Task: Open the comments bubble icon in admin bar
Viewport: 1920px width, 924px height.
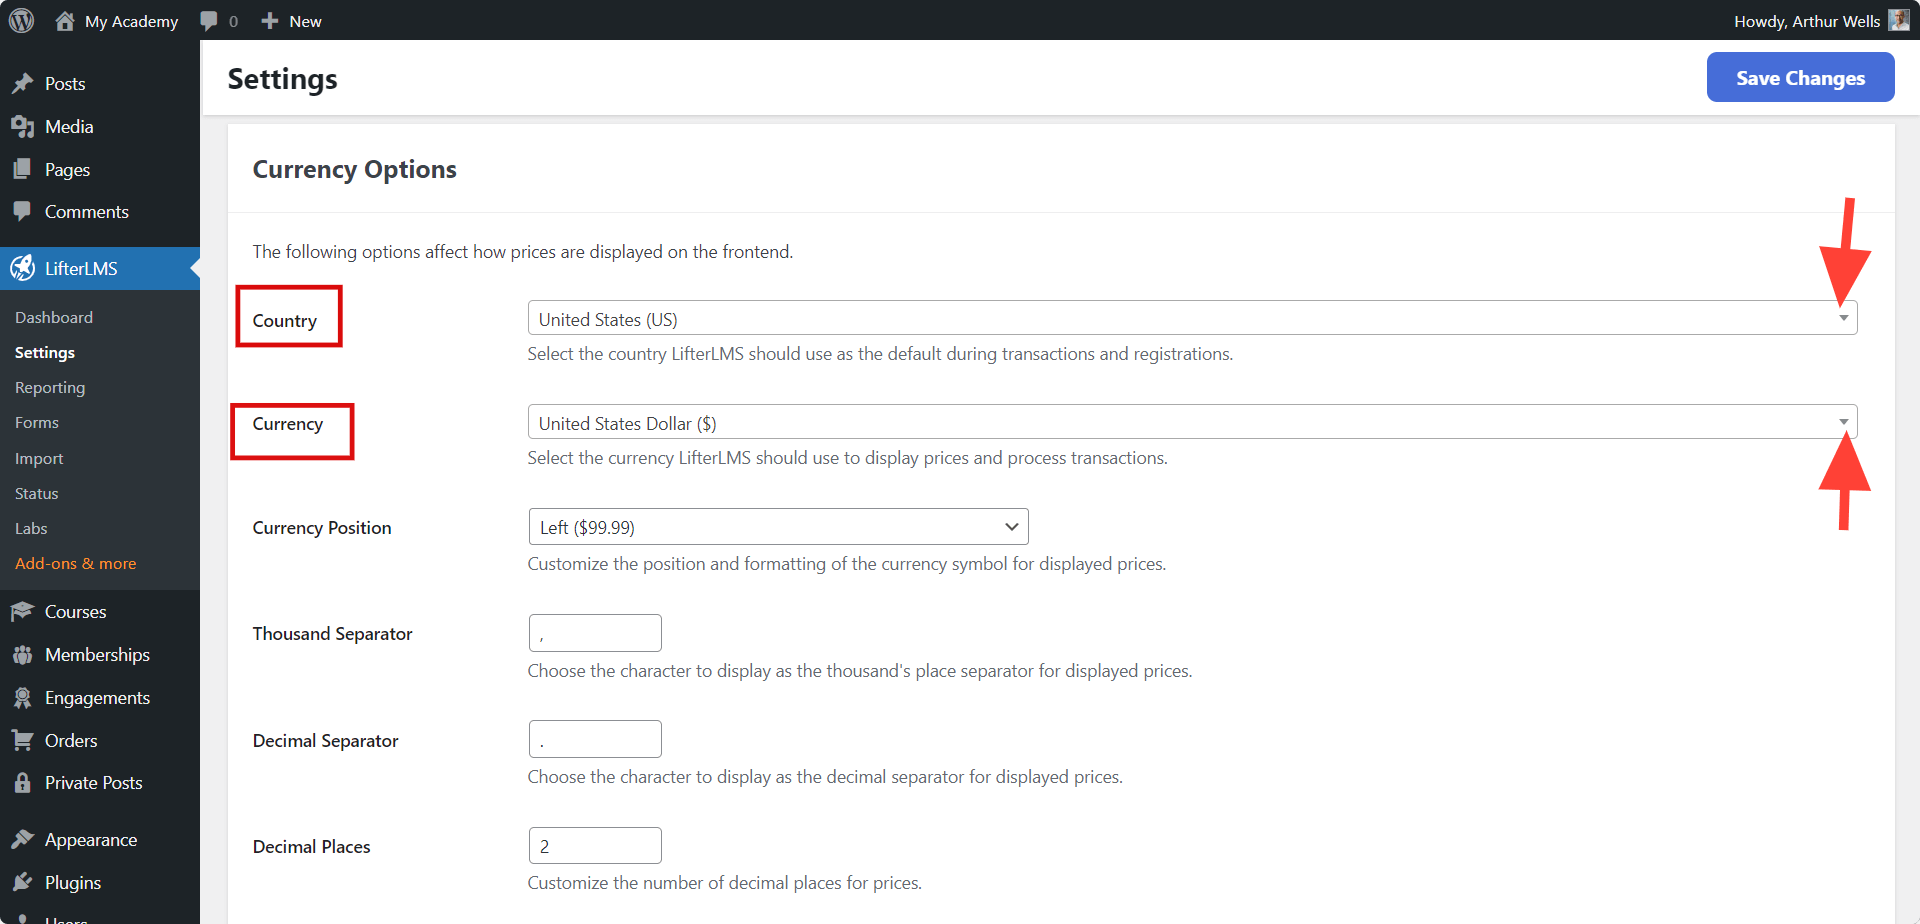Action: 209,21
